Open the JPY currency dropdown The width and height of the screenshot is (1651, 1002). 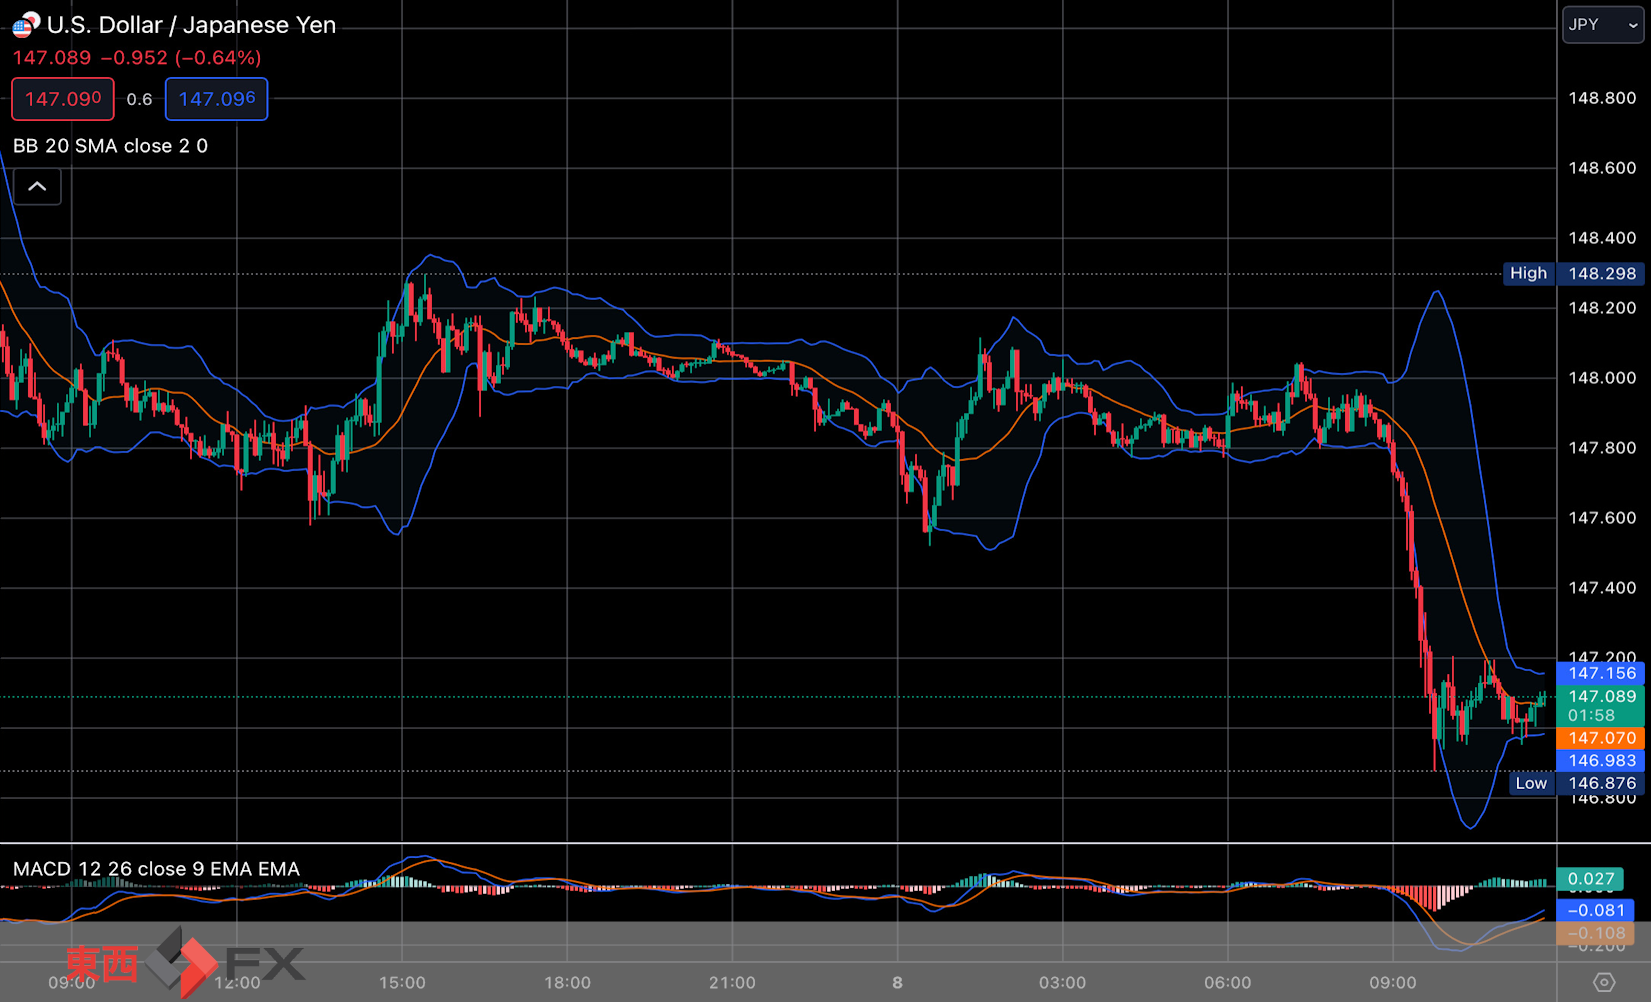tap(1602, 25)
